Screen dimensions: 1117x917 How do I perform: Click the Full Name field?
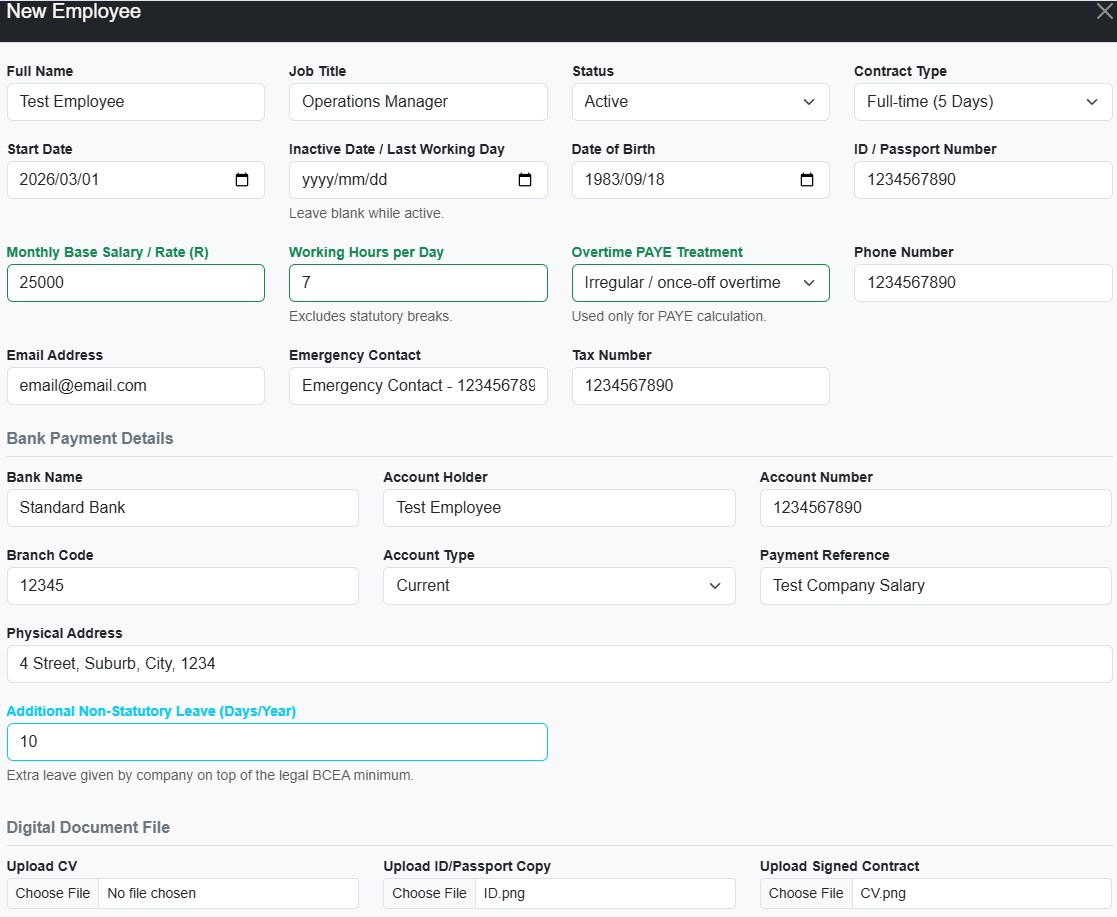tap(135, 102)
